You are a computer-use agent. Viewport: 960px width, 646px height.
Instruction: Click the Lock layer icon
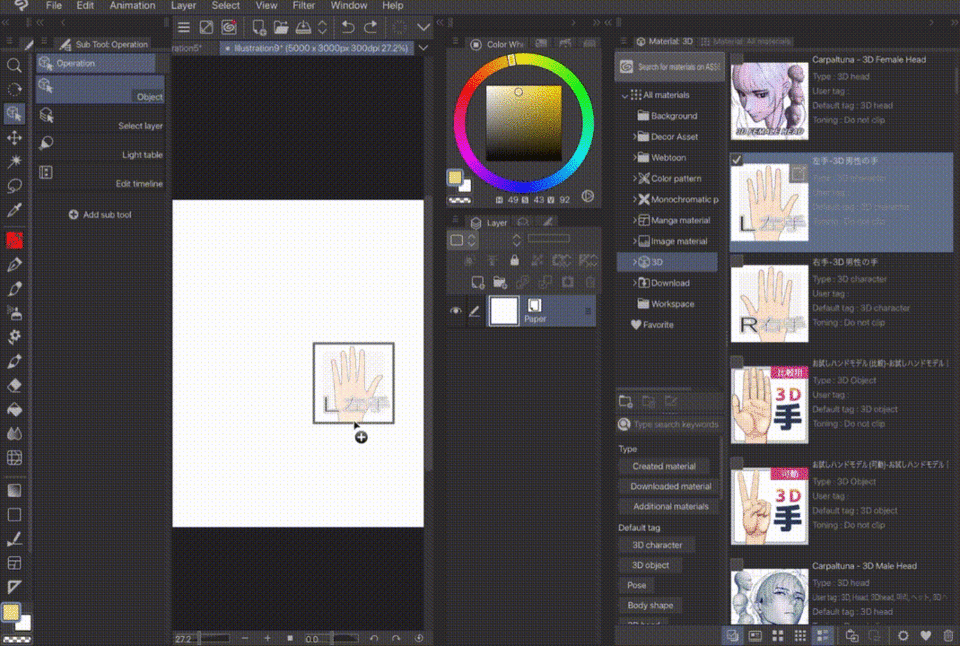514,260
